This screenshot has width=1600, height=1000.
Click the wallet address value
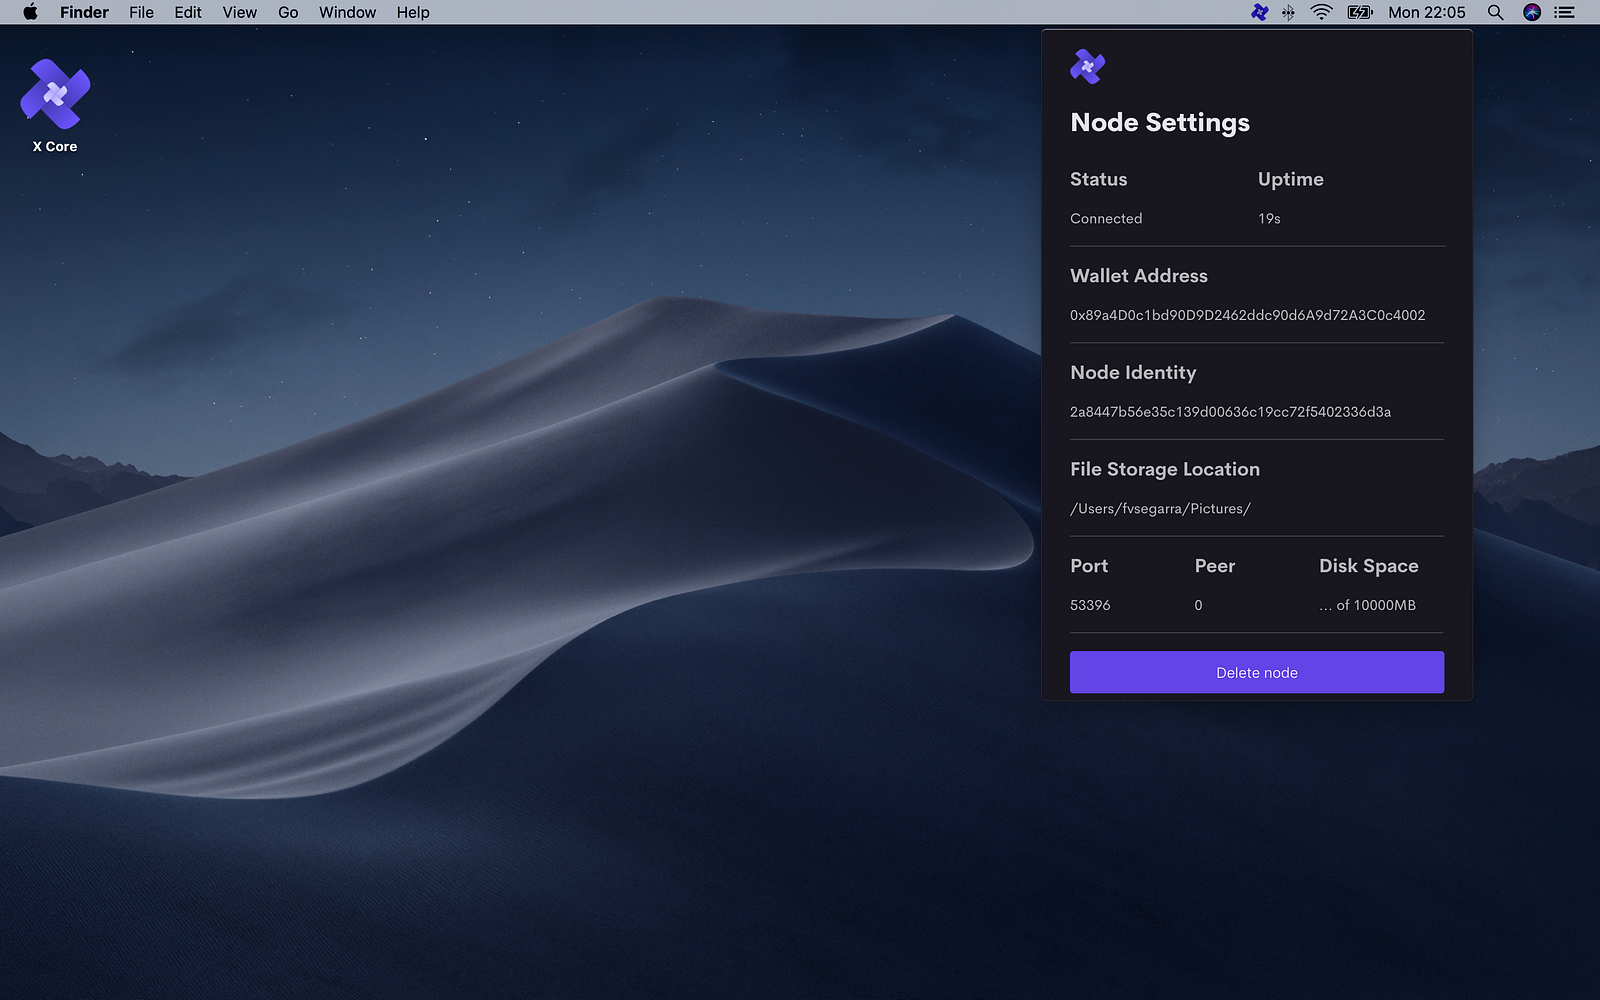click(x=1247, y=315)
